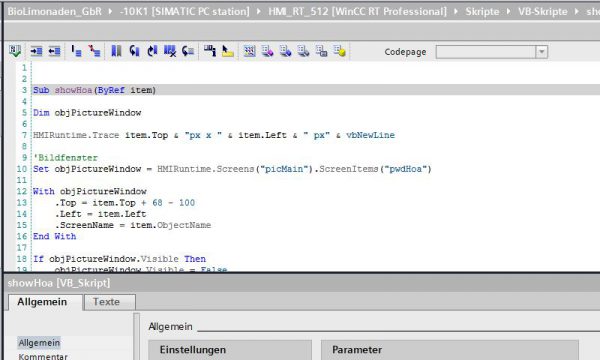This screenshot has width=600, height=360.
Task: Click the VB-Skripte breadcrumb entry
Action: pyautogui.click(x=543, y=11)
